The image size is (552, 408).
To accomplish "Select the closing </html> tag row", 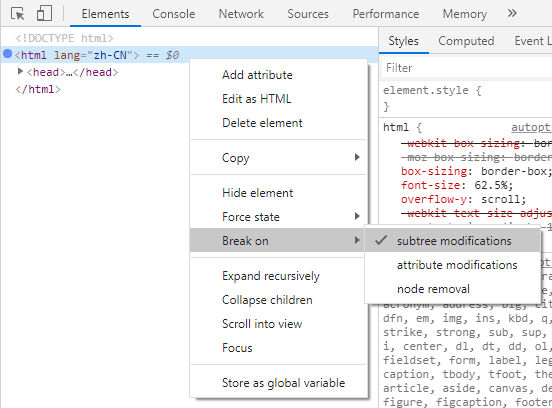I will (x=38, y=89).
